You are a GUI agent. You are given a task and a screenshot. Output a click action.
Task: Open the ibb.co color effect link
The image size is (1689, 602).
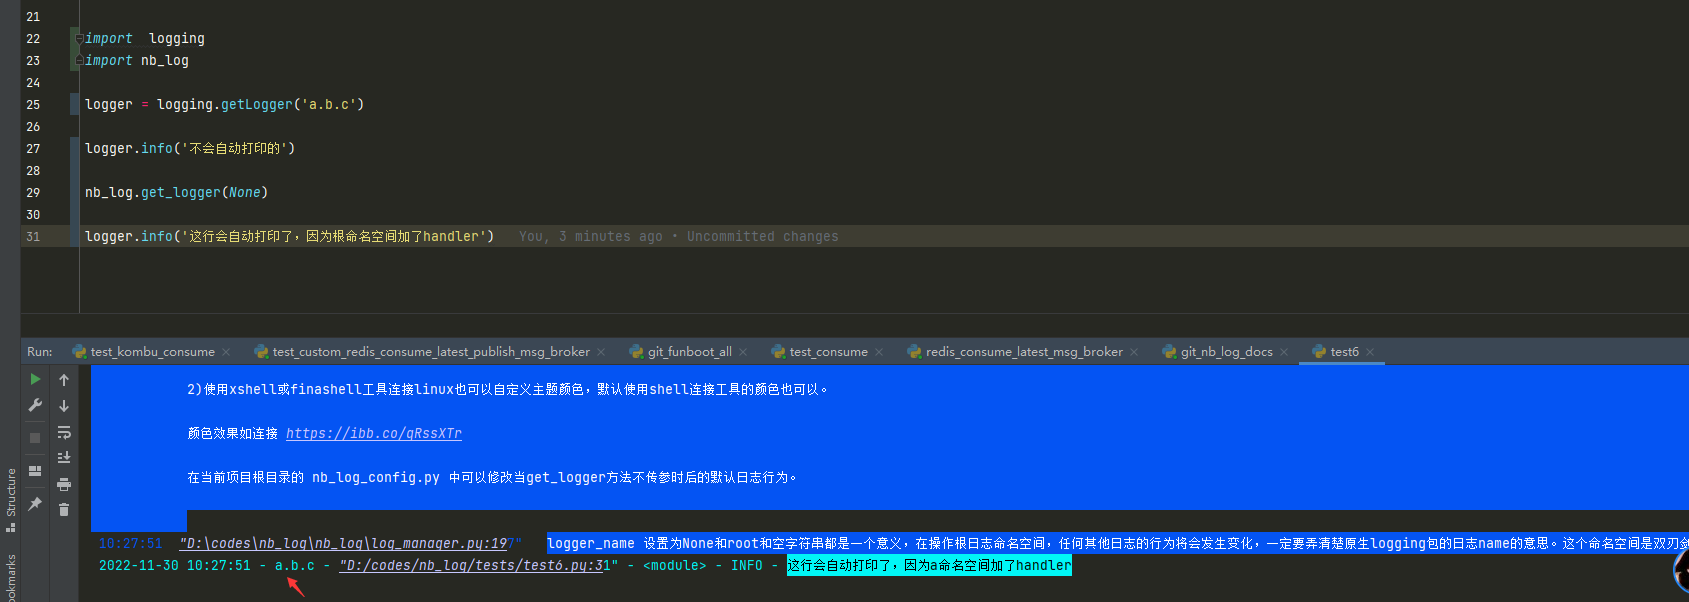374,433
